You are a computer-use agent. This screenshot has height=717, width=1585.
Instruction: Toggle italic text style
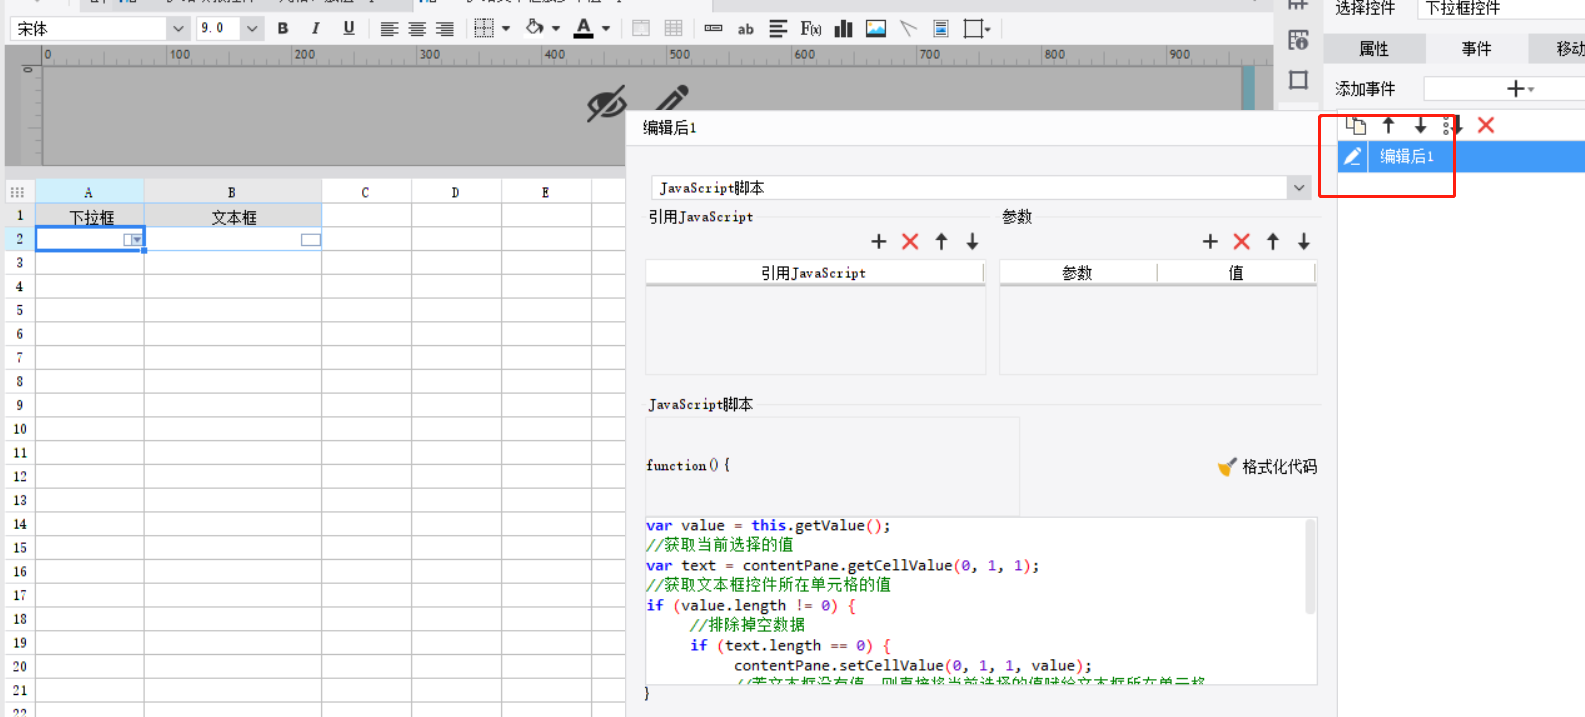coord(316,29)
